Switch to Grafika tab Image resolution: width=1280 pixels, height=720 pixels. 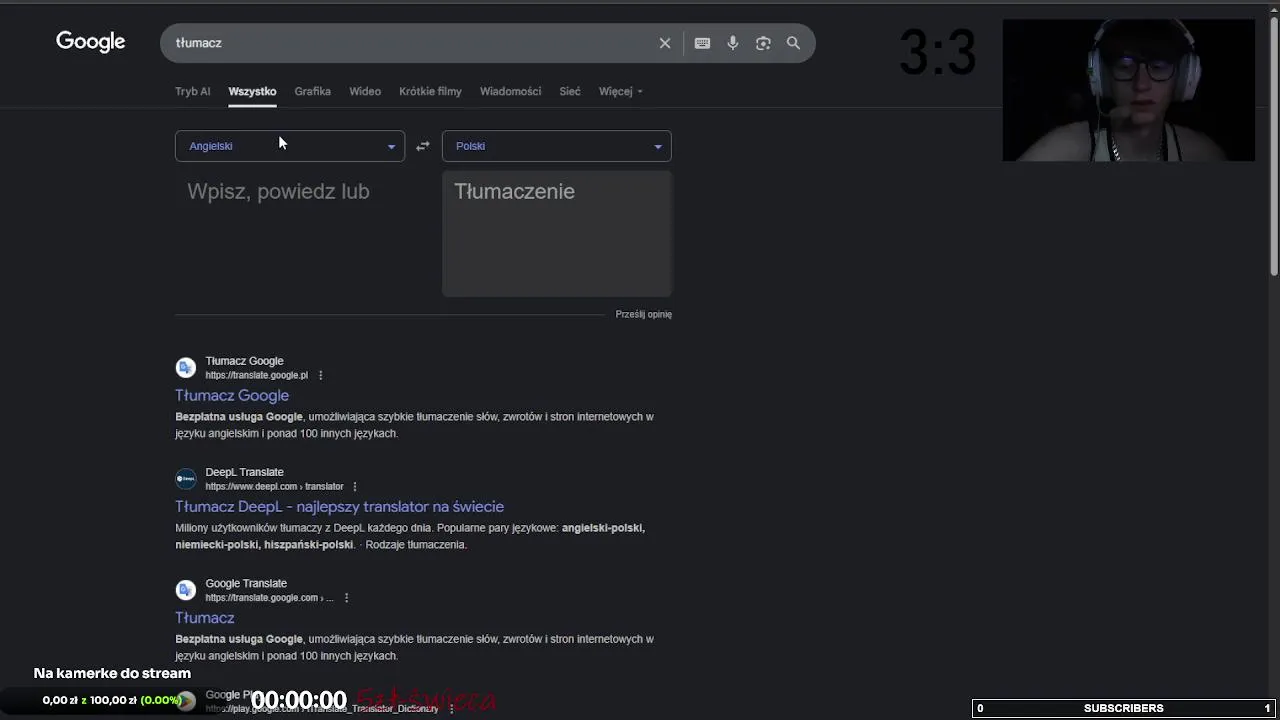click(x=312, y=91)
